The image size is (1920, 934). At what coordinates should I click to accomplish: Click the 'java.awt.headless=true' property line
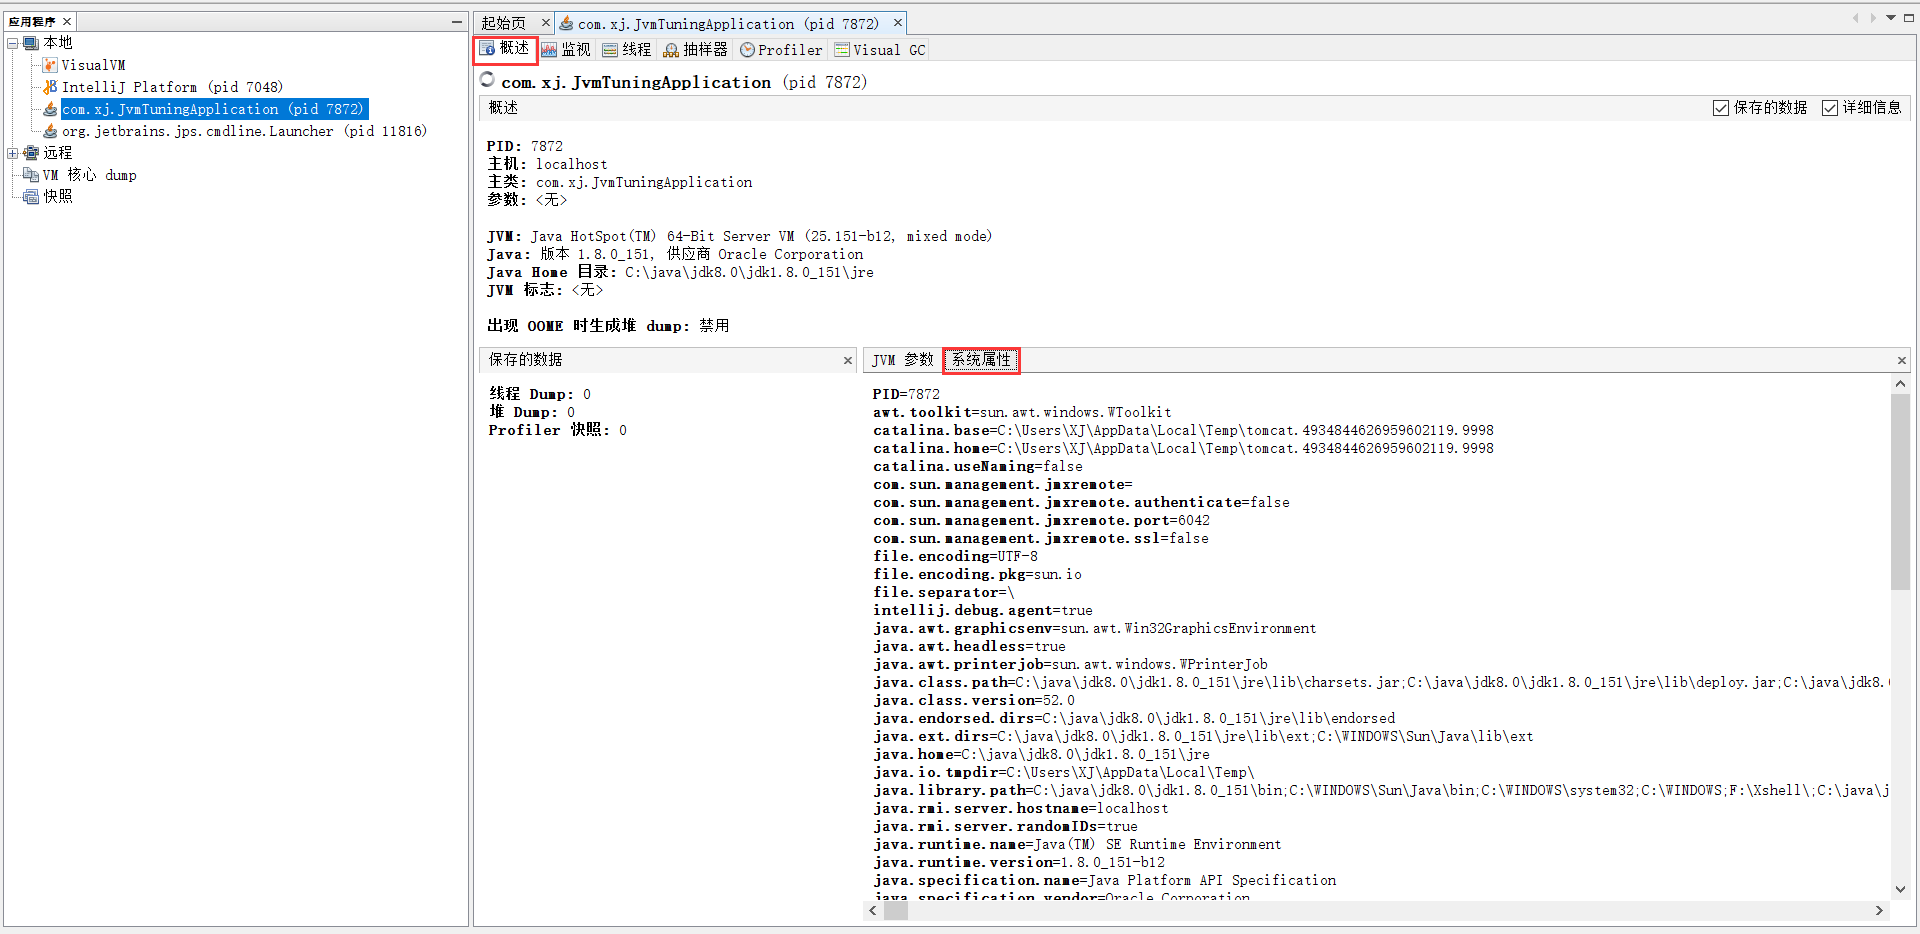969,646
